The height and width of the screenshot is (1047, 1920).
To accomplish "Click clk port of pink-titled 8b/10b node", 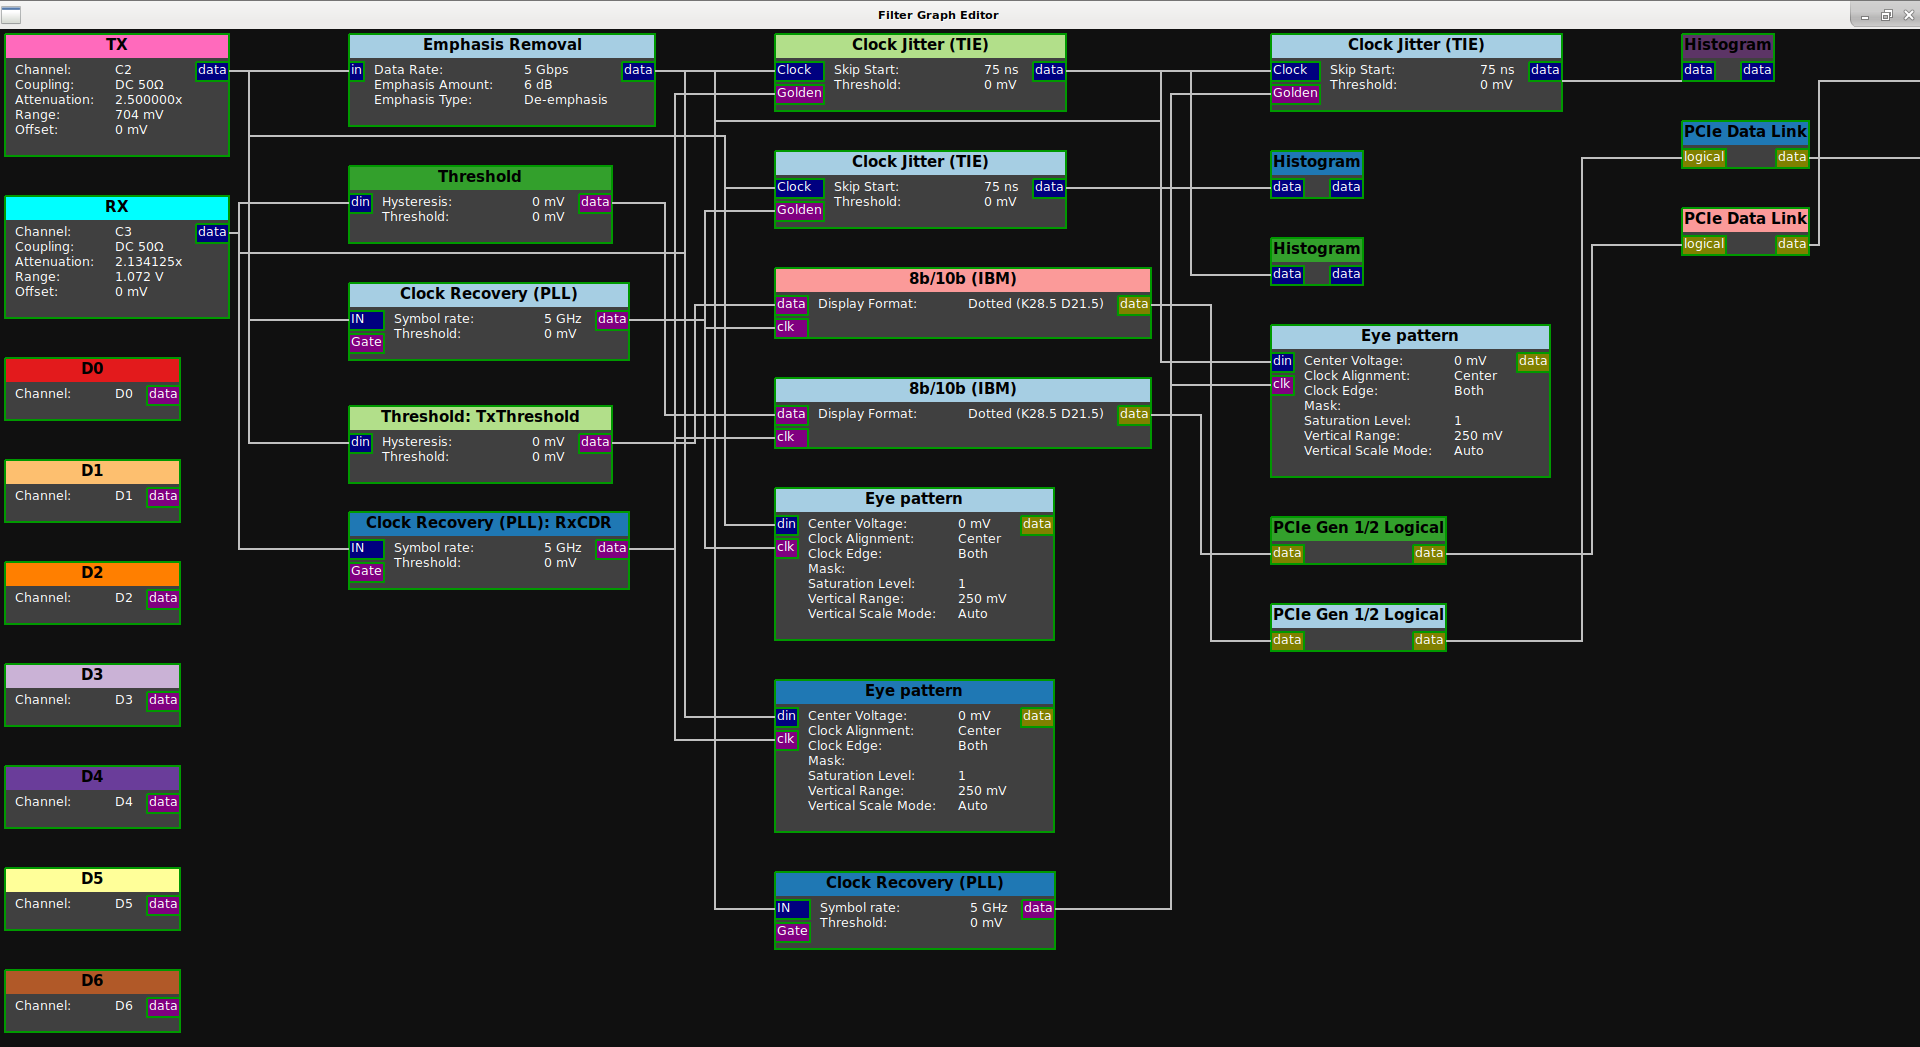I will pyautogui.click(x=791, y=328).
